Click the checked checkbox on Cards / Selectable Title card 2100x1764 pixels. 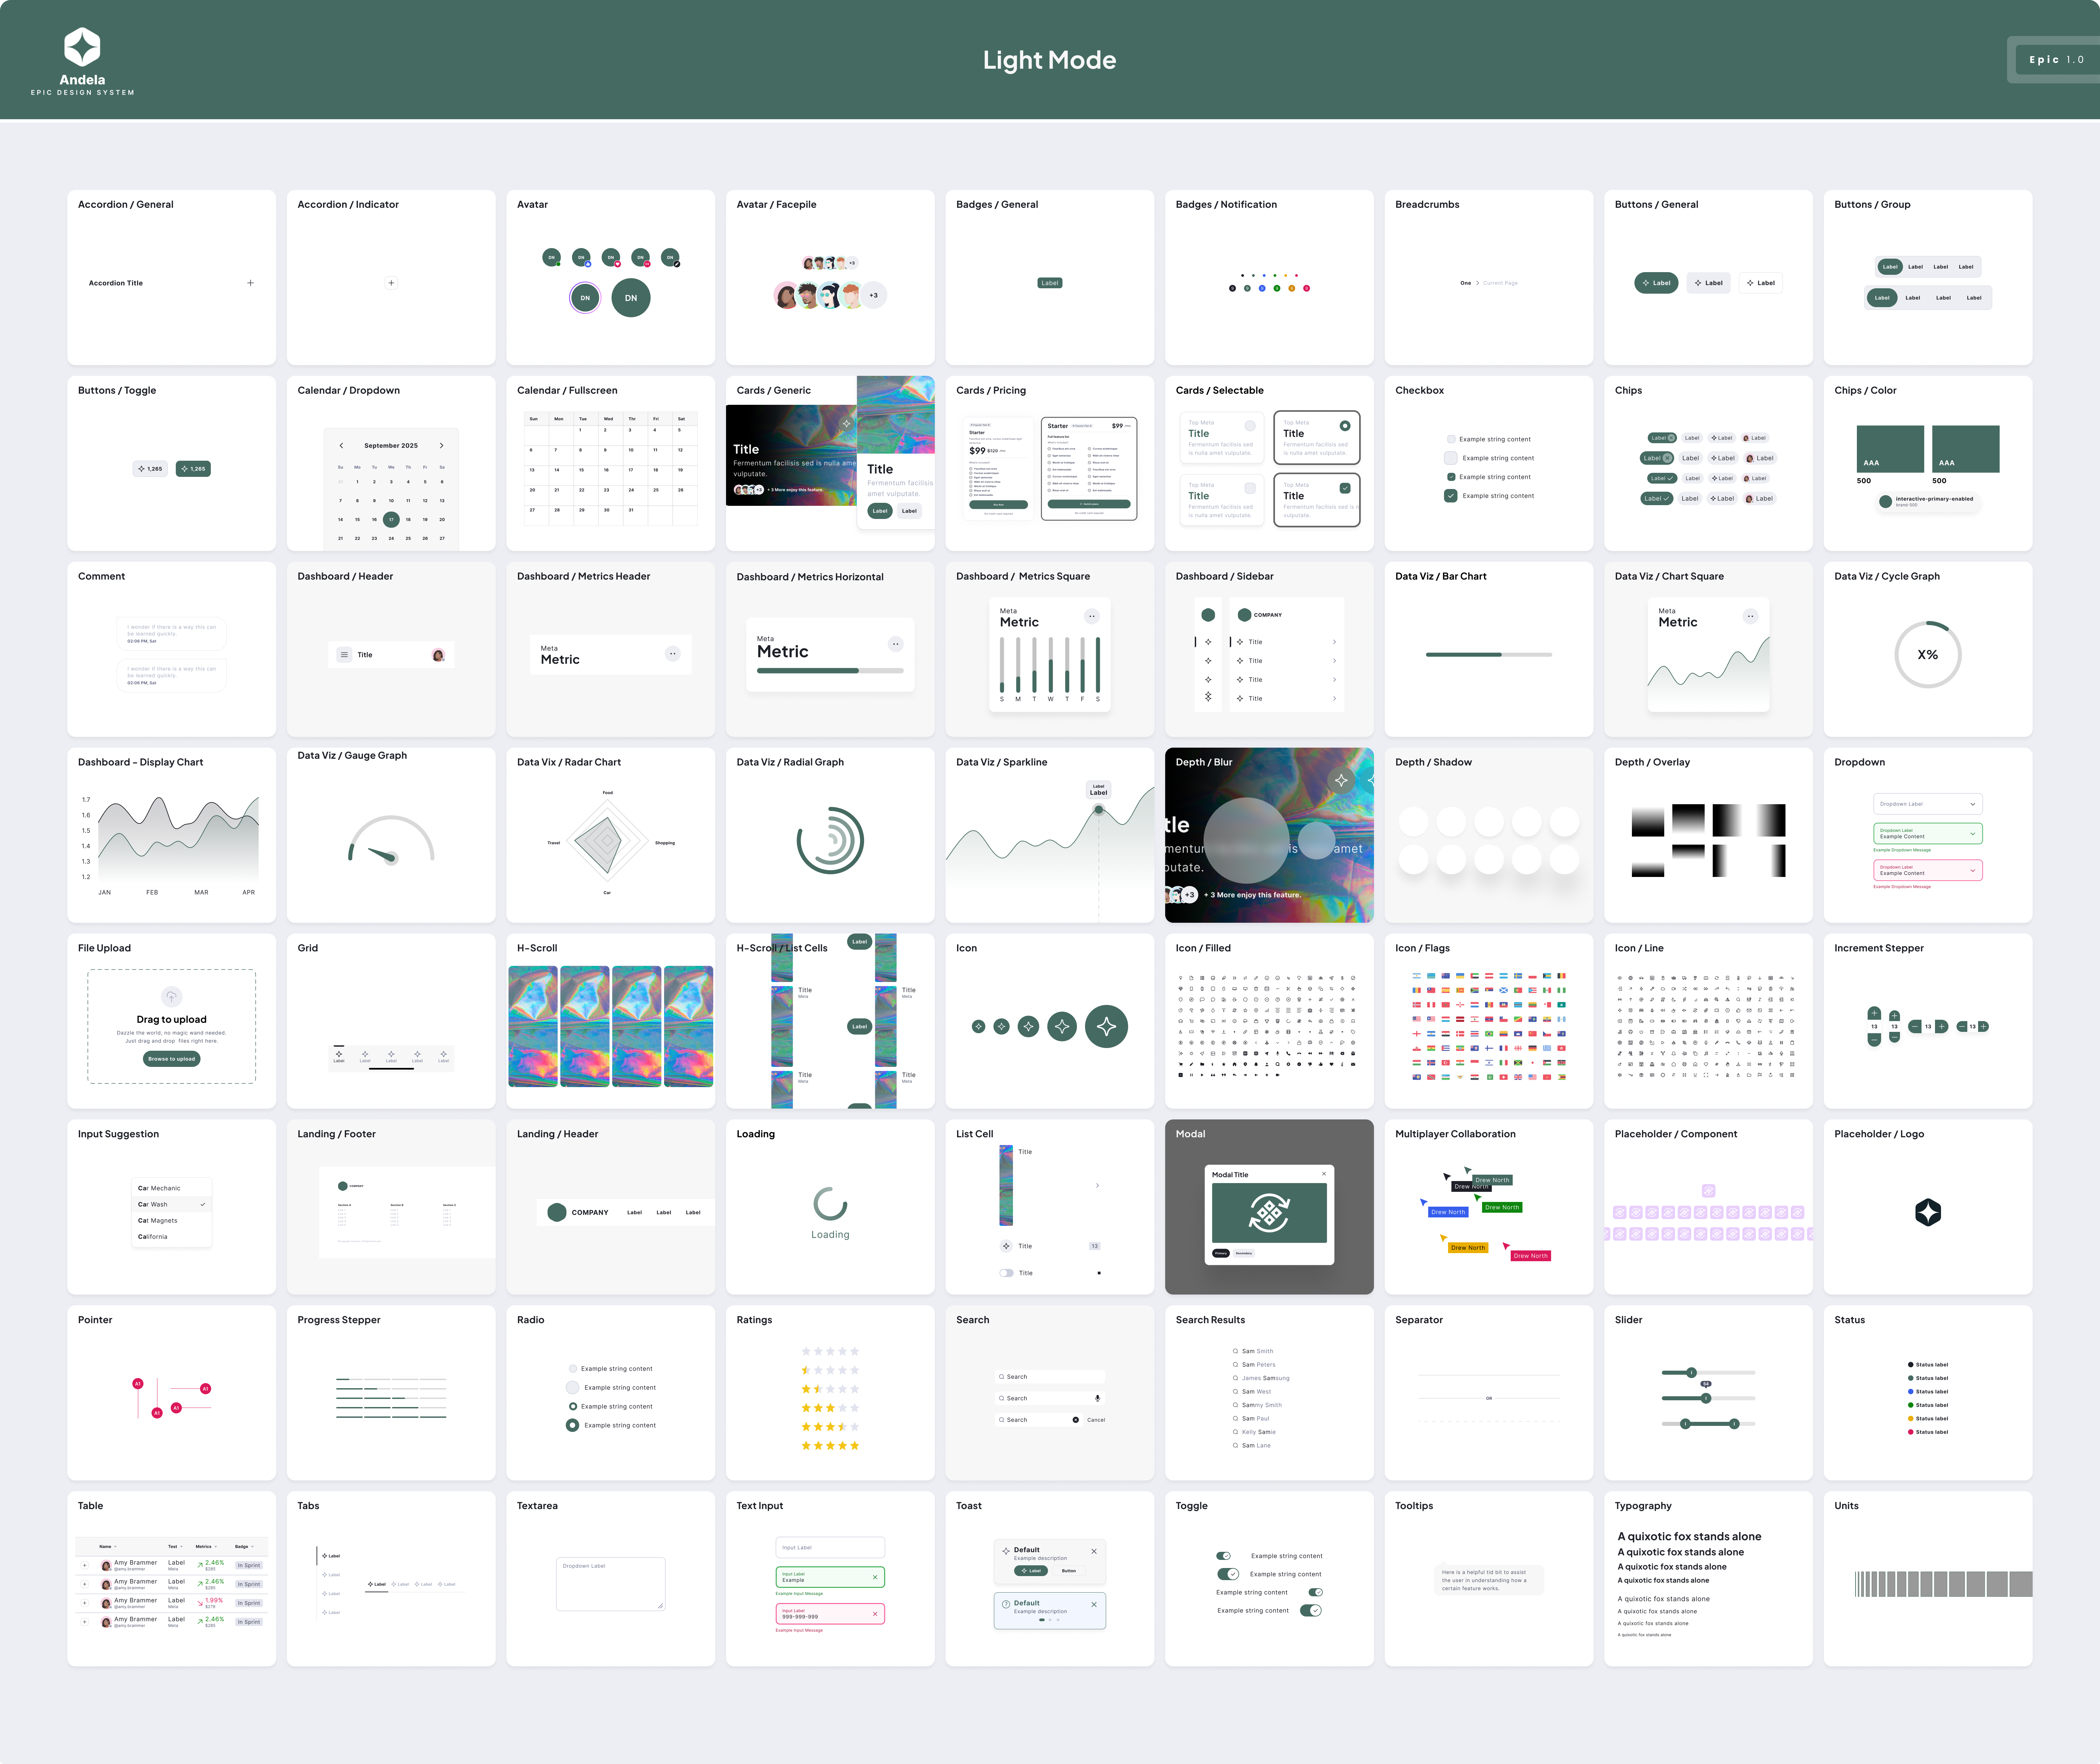coord(1345,488)
